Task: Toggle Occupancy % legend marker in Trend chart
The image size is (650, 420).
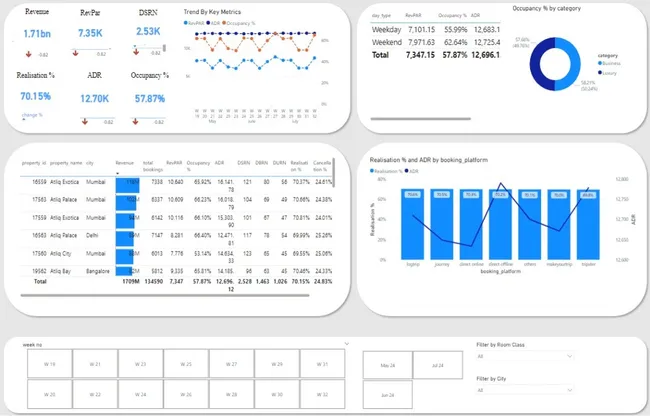Action: 224,23
